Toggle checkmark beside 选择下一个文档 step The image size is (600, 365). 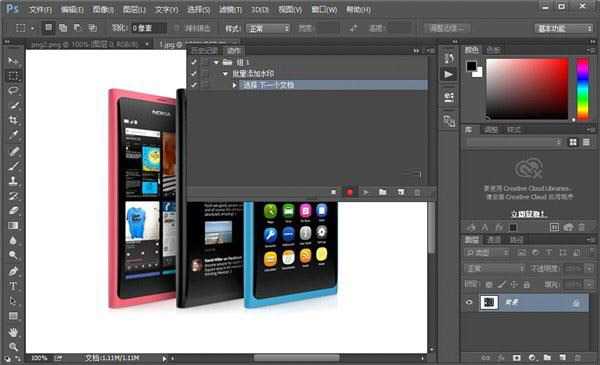pos(194,85)
